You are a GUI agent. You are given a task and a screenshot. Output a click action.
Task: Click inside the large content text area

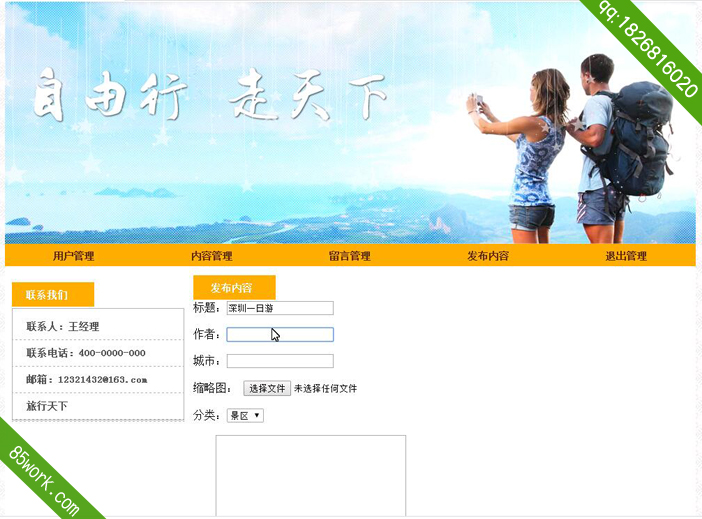[311, 476]
